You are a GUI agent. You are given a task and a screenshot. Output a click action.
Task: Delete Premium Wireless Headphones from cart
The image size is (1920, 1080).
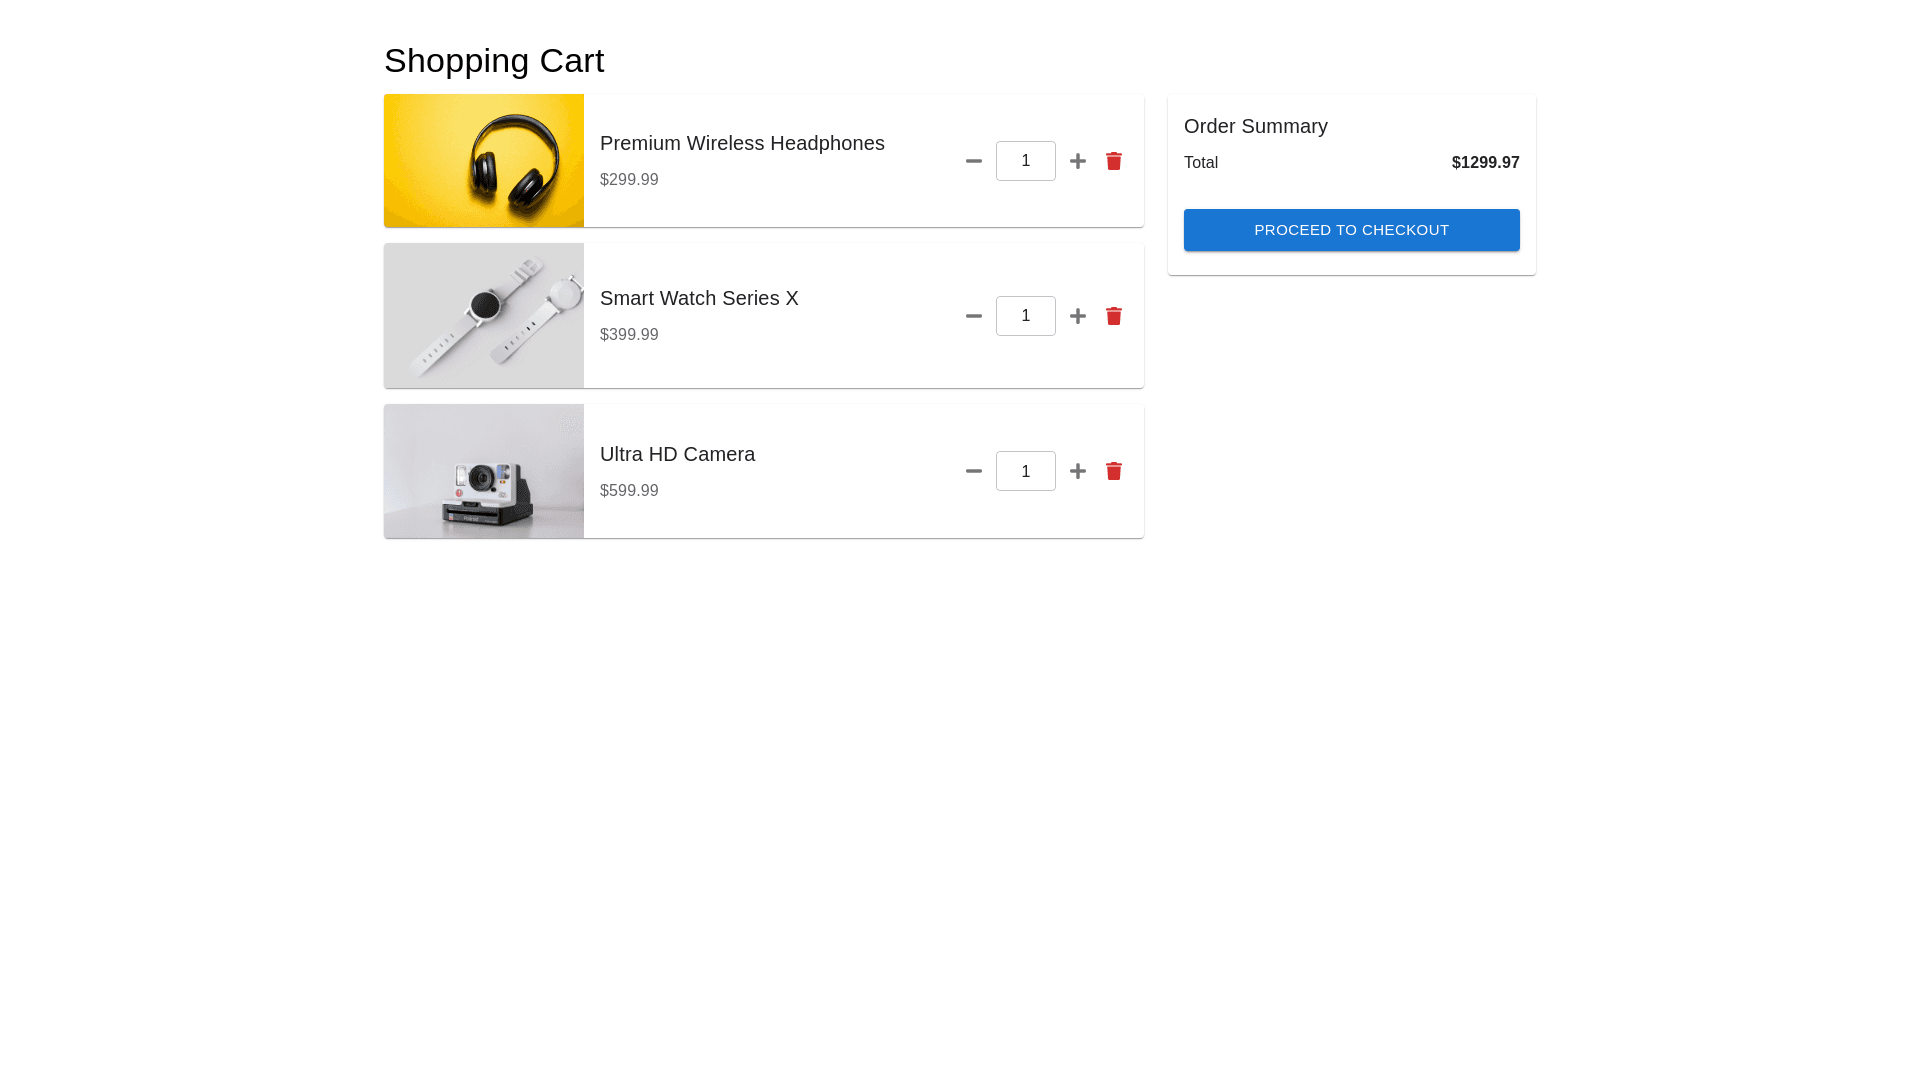pos(1113,161)
